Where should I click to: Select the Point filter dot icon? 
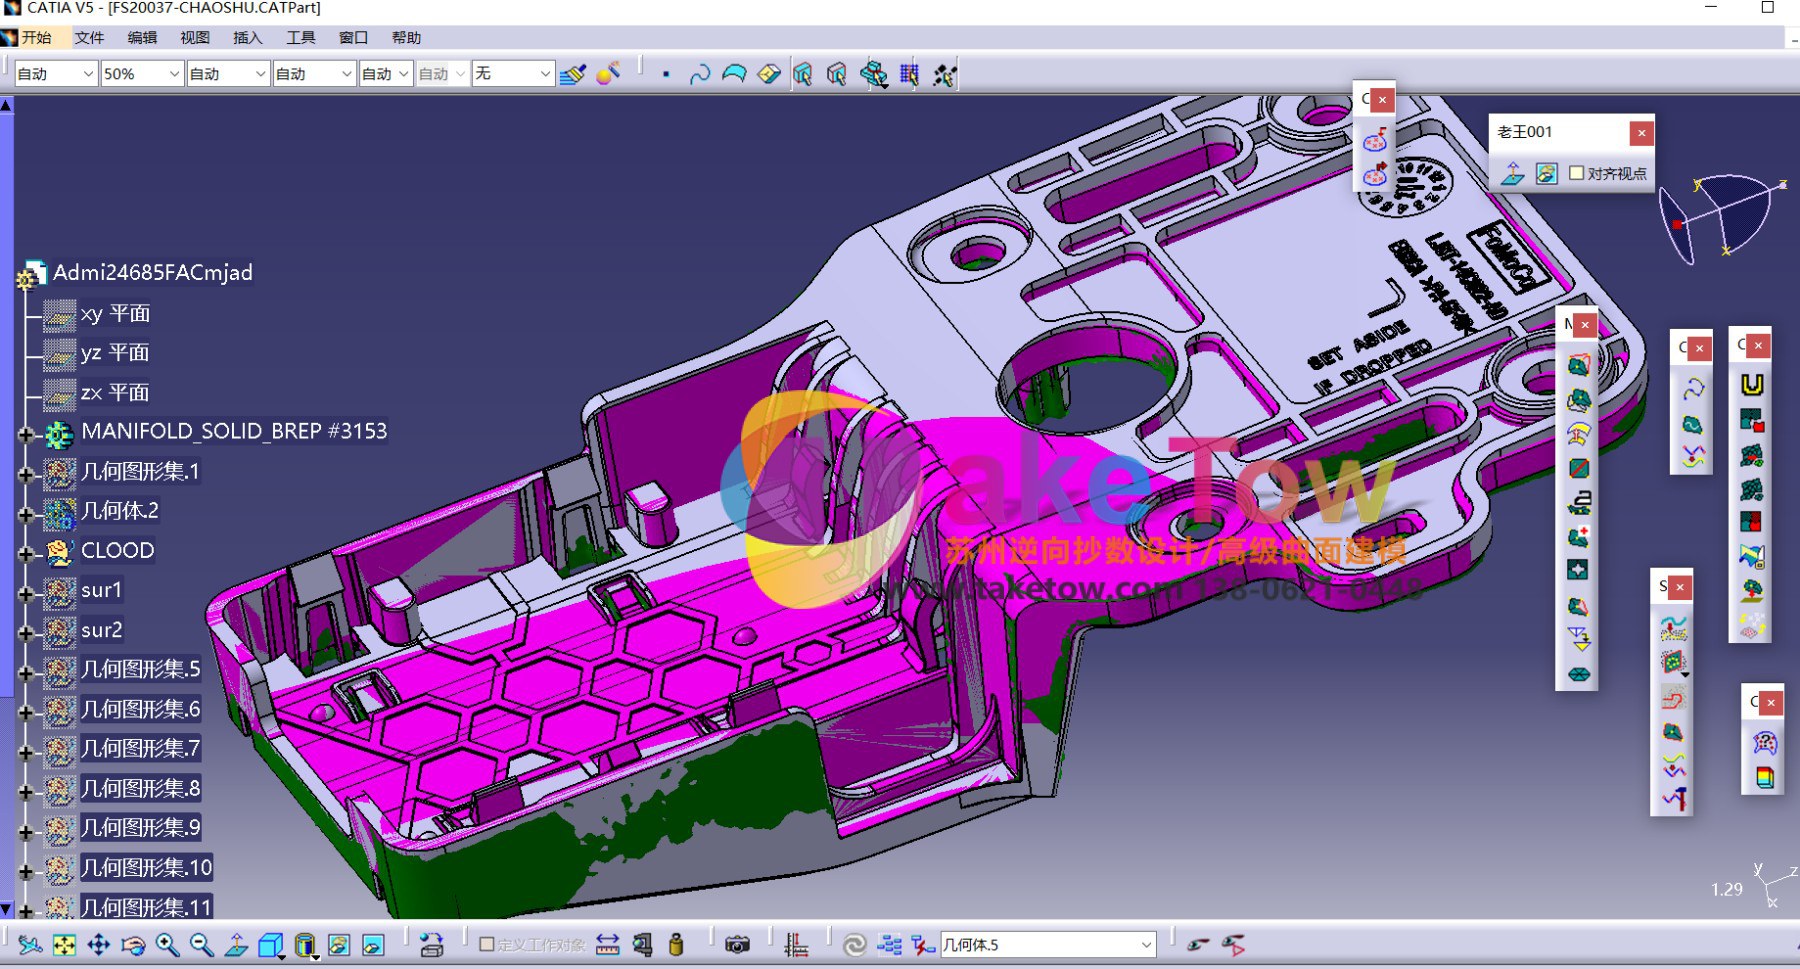[x=666, y=74]
